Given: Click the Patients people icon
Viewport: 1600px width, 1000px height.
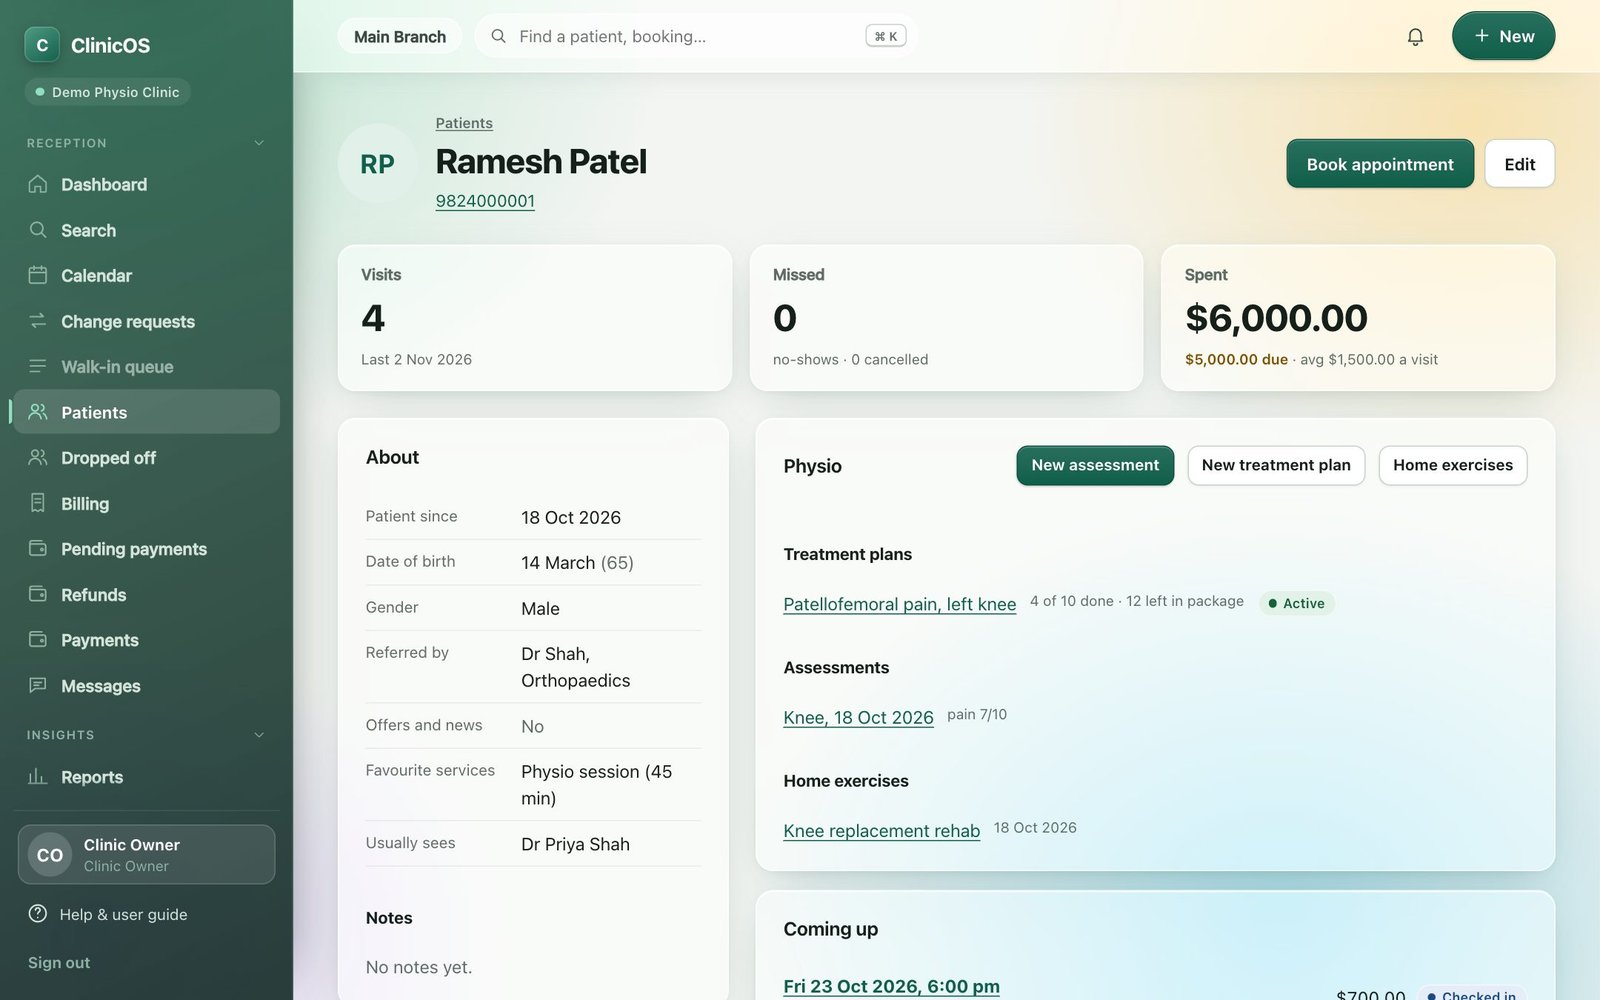Looking at the screenshot, I should pyautogui.click(x=38, y=412).
